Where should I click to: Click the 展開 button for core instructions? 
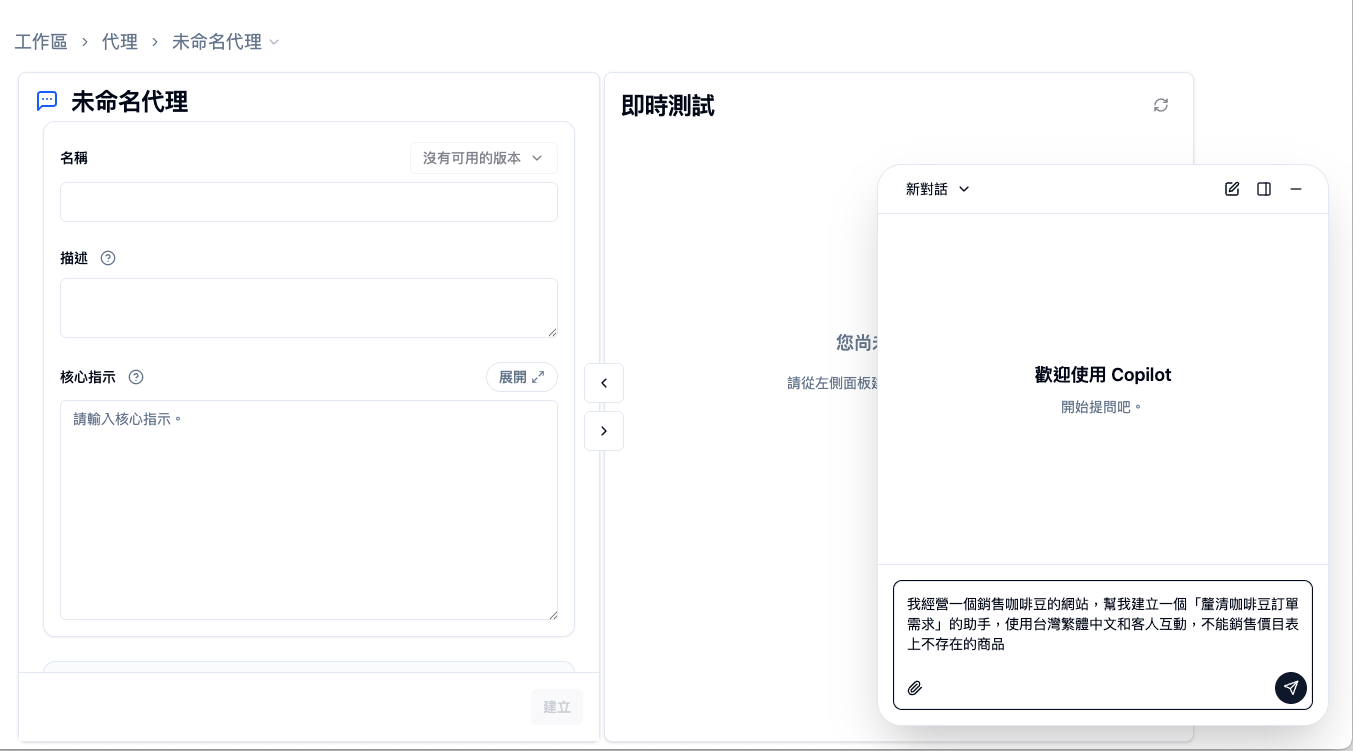[521, 377]
